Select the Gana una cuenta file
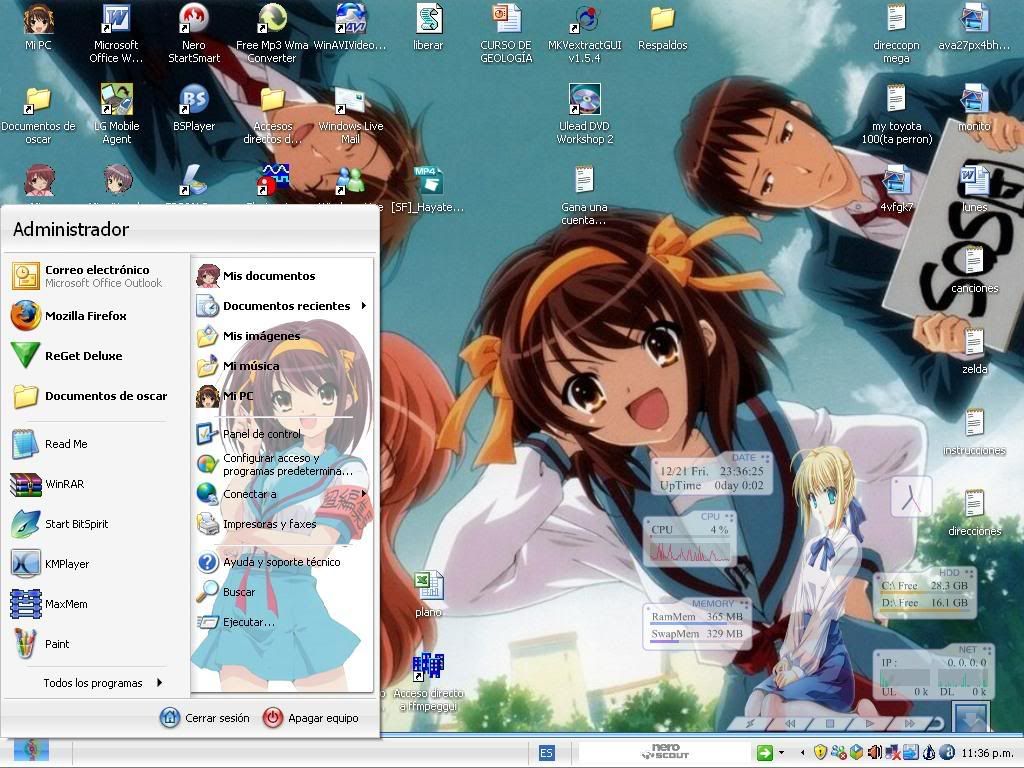 584,195
